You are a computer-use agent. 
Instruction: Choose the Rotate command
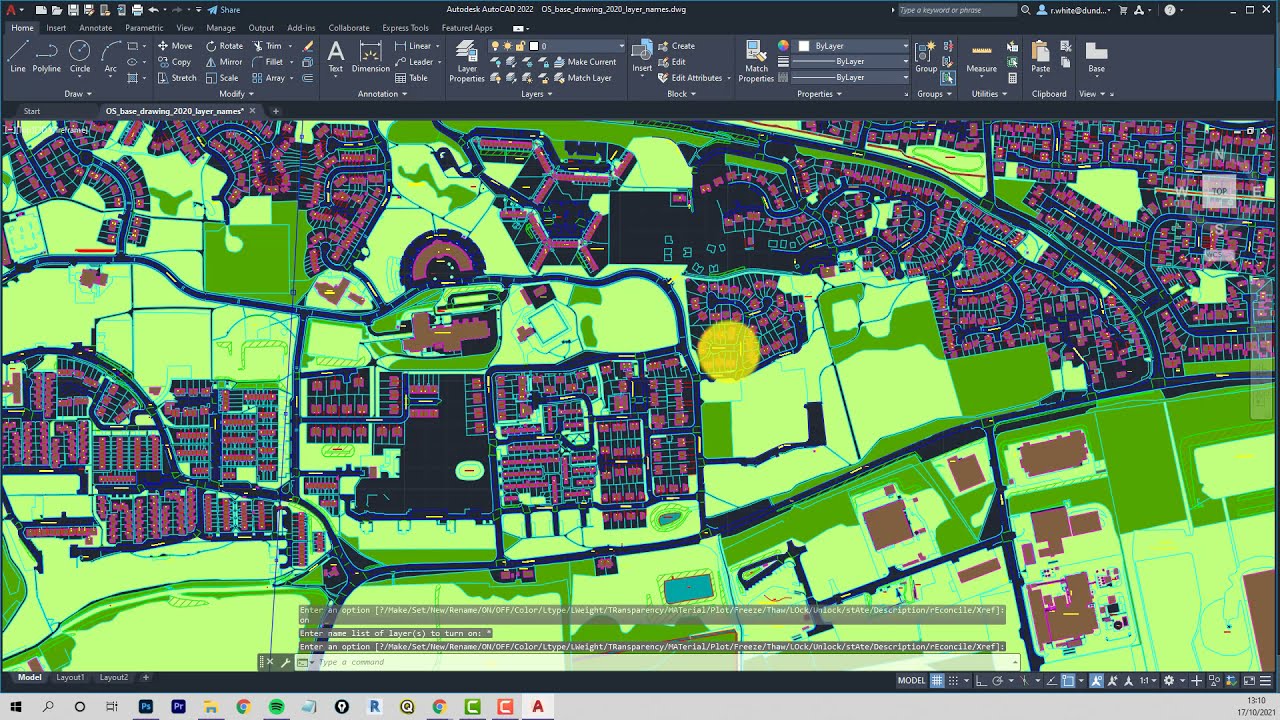[223, 46]
